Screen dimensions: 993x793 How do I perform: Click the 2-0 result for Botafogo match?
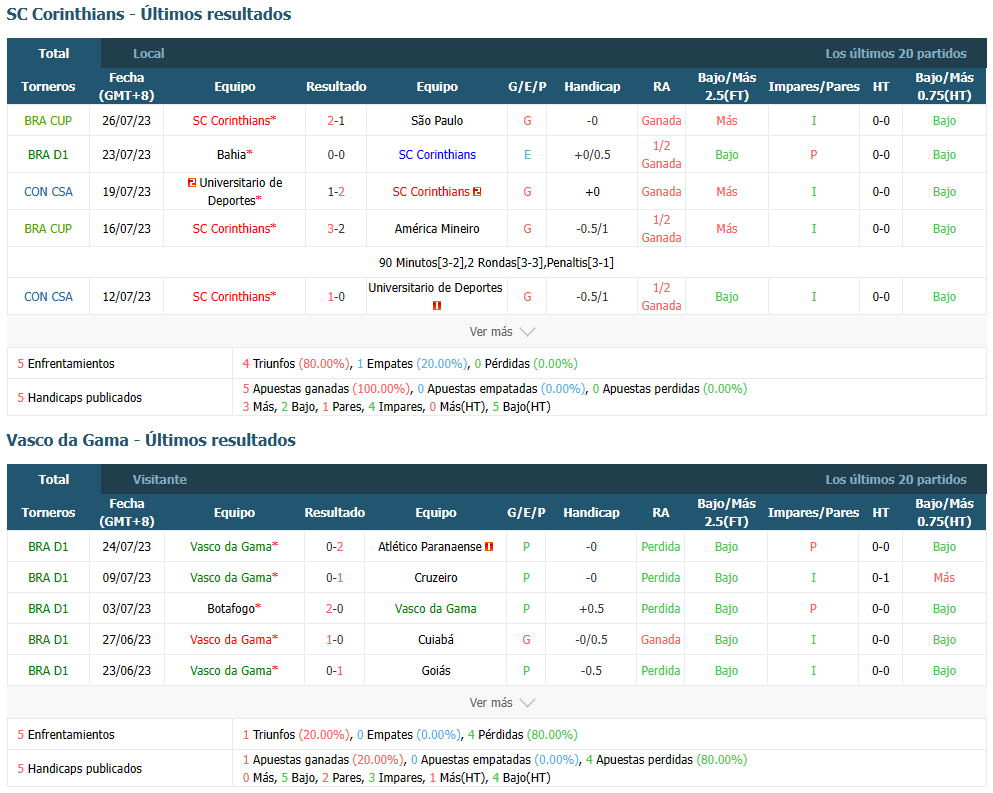click(x=334, y=609)
